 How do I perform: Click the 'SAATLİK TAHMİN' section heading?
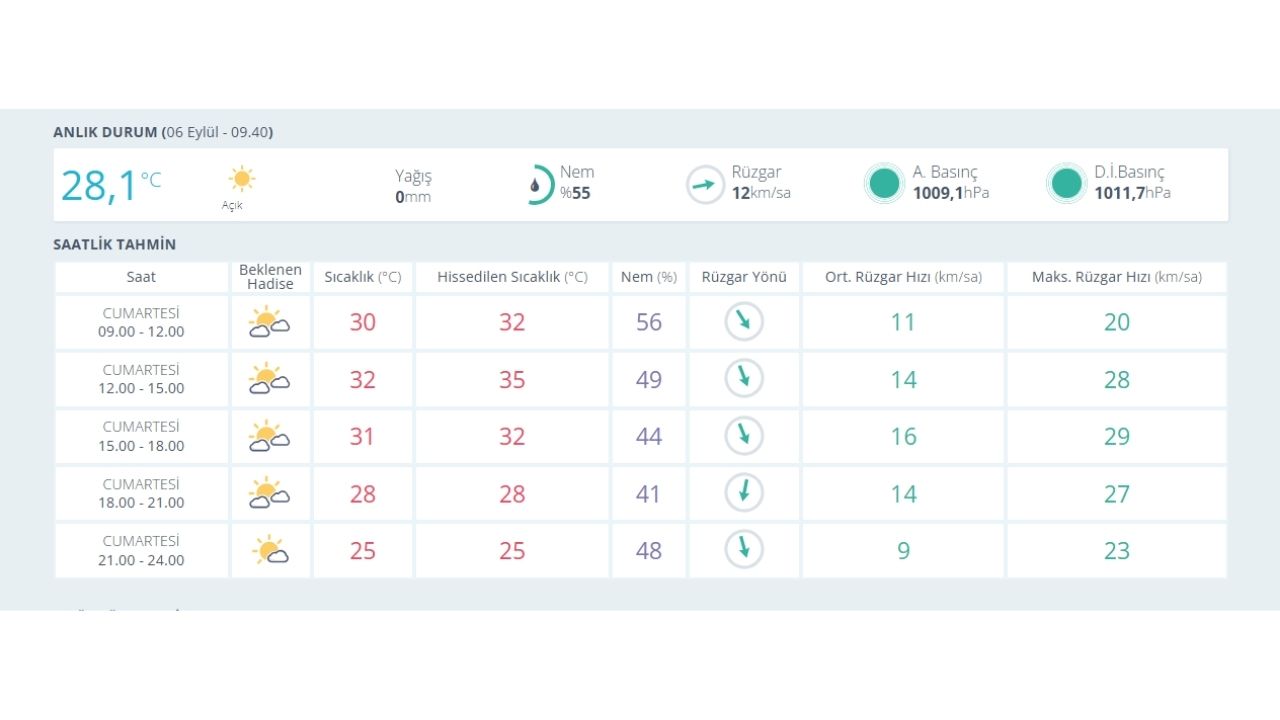point(114,244)
